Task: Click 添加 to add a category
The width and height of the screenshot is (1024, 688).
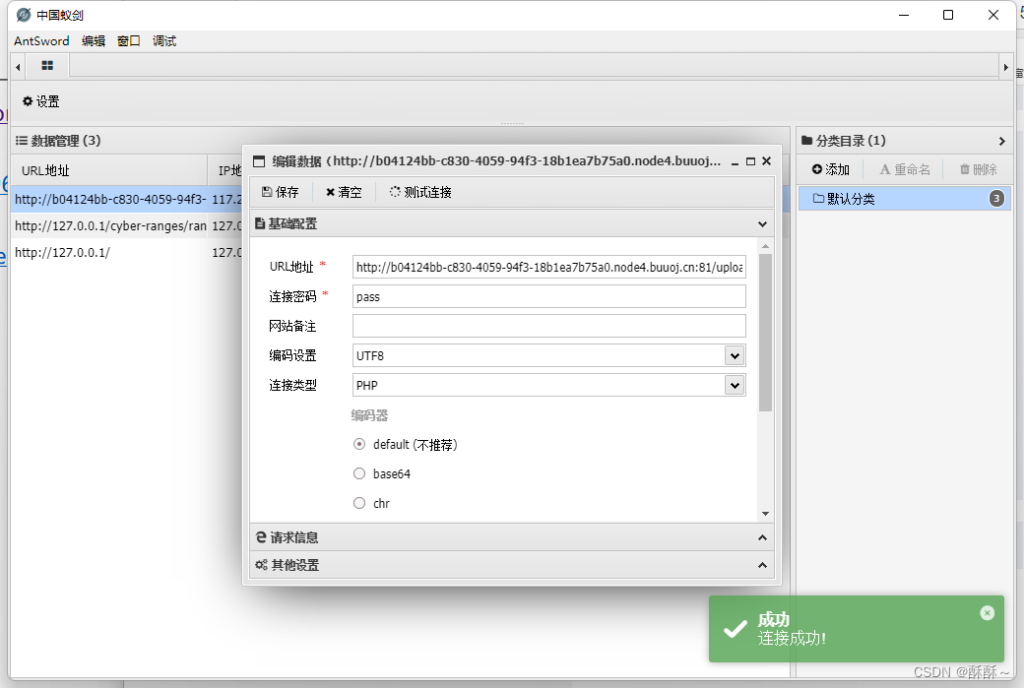Action: point(831,170)
